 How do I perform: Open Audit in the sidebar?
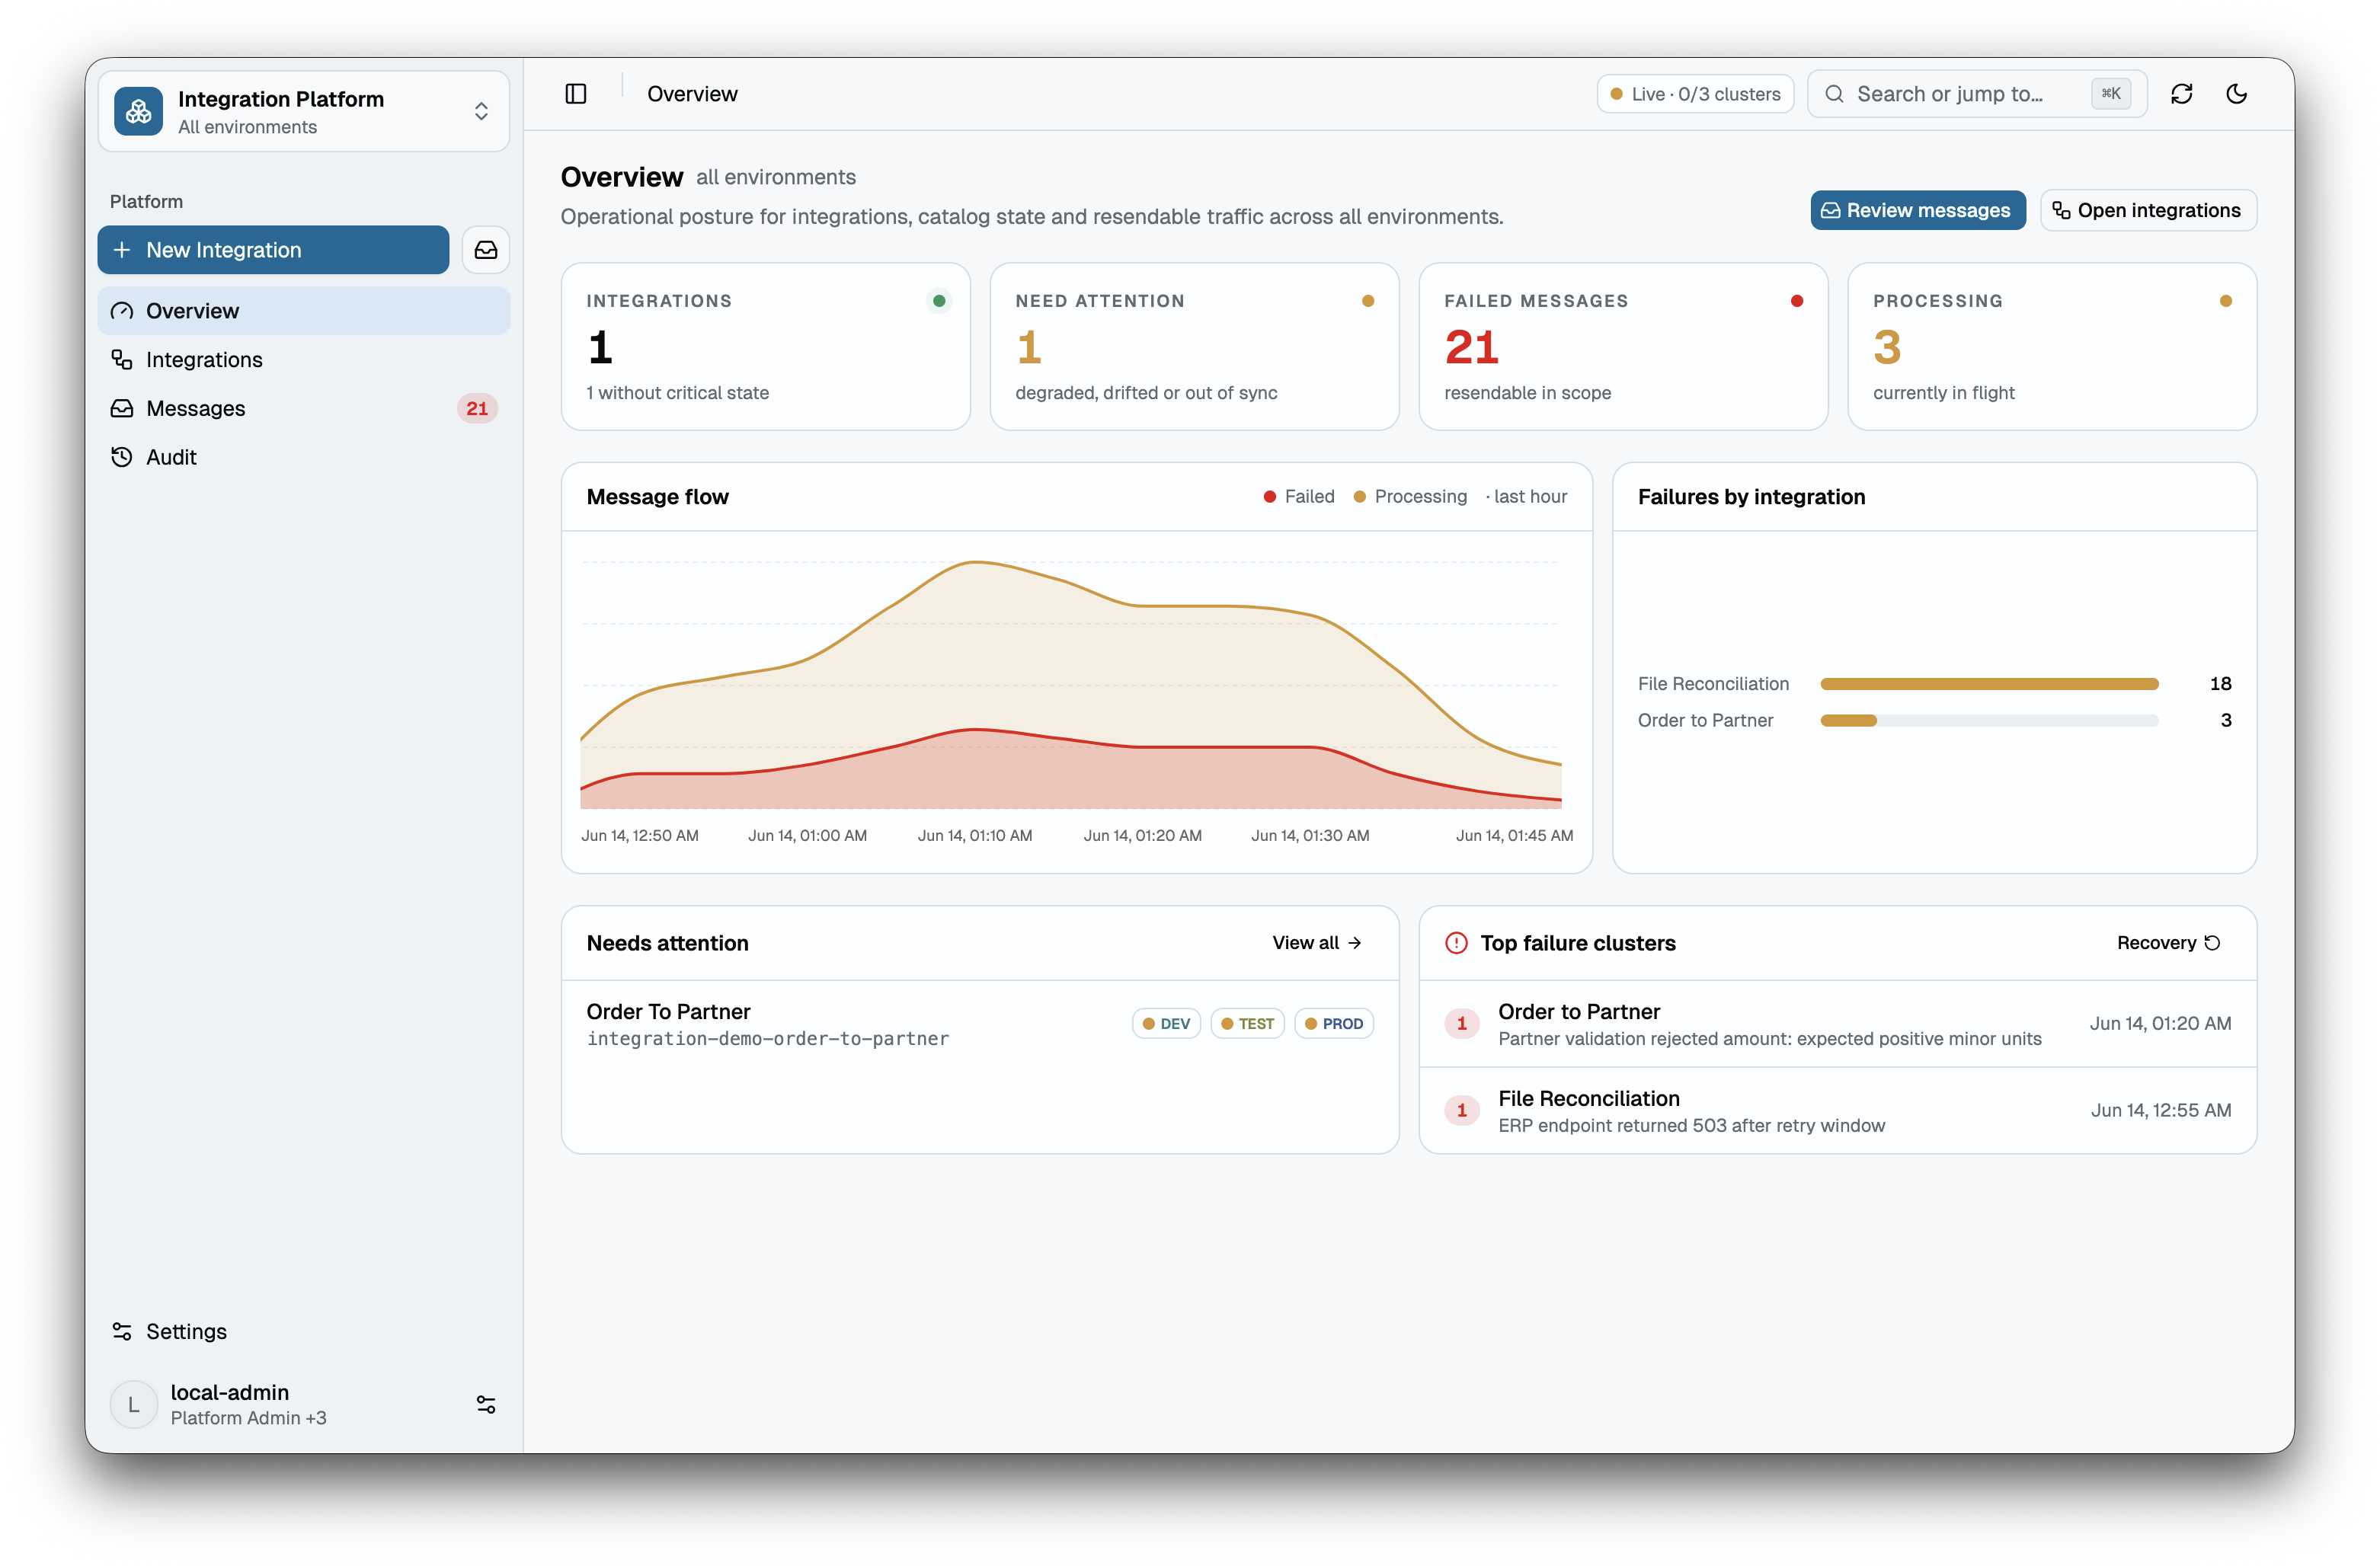click(x=304, y=457)
